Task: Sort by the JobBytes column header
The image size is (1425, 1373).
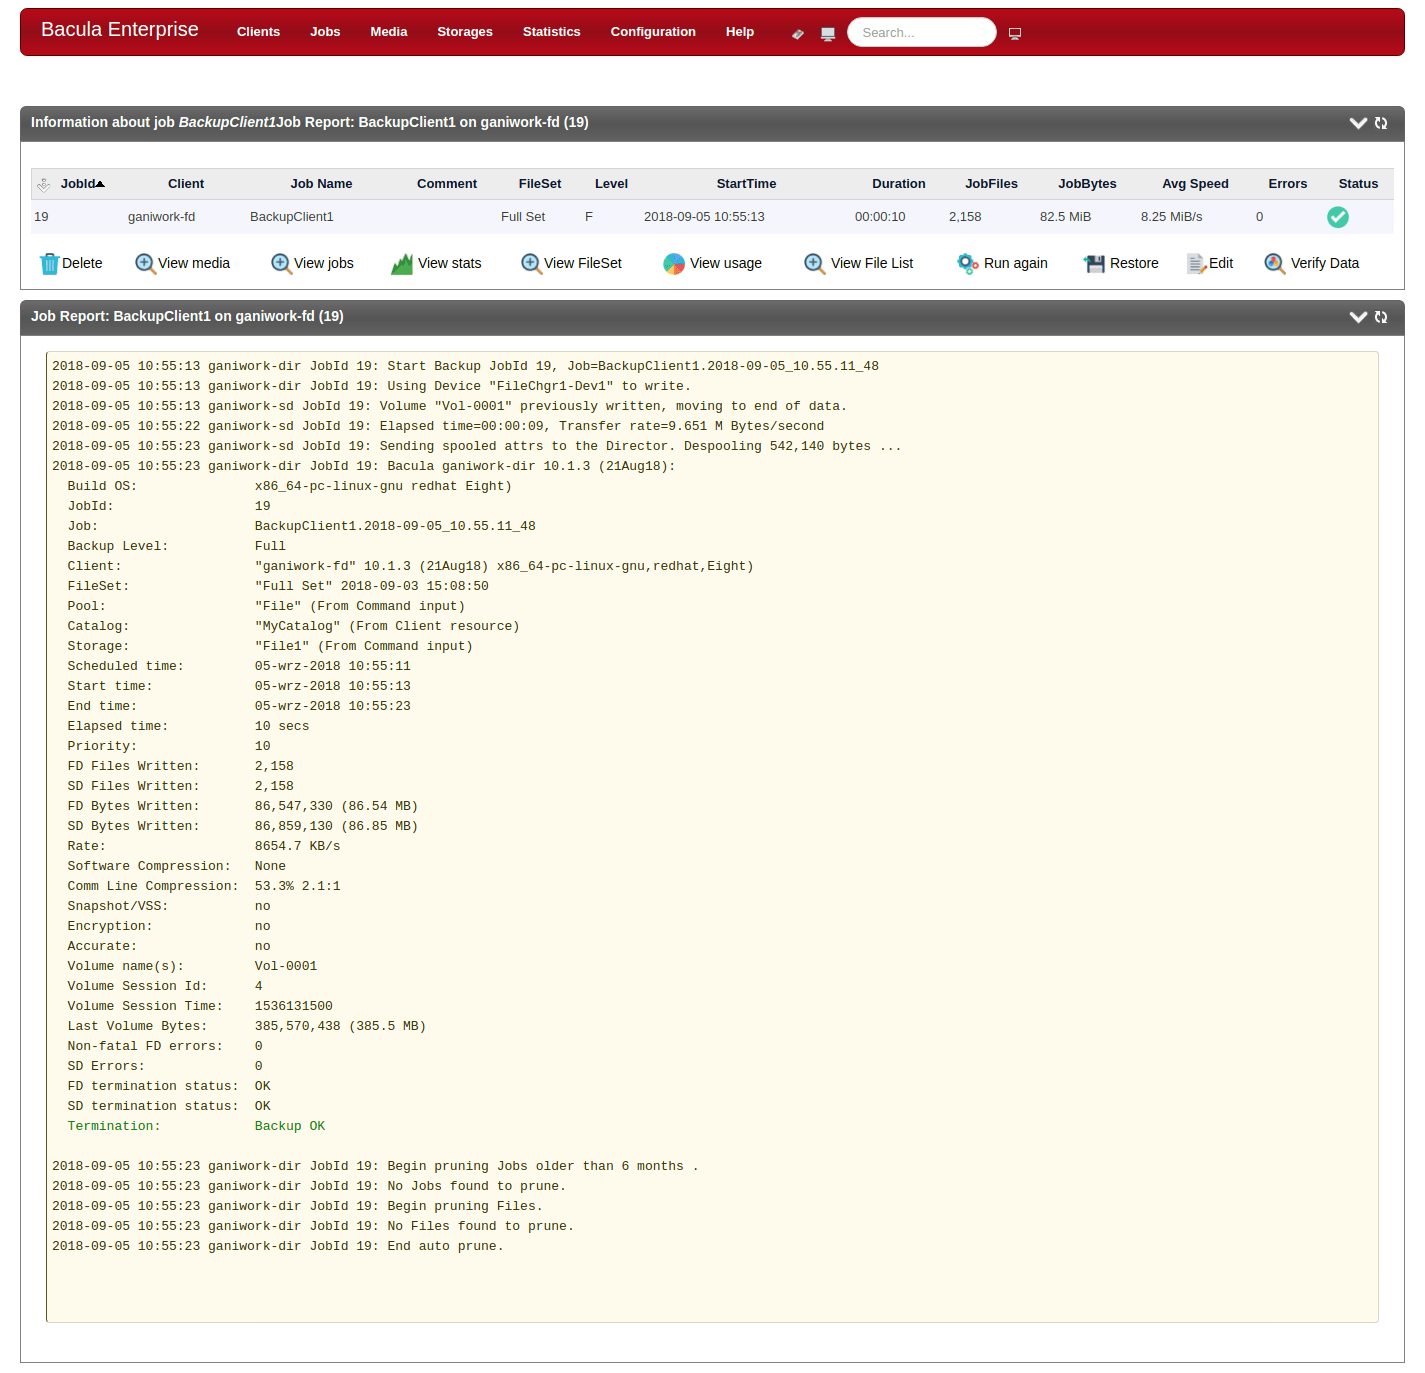Action: 1087,184
